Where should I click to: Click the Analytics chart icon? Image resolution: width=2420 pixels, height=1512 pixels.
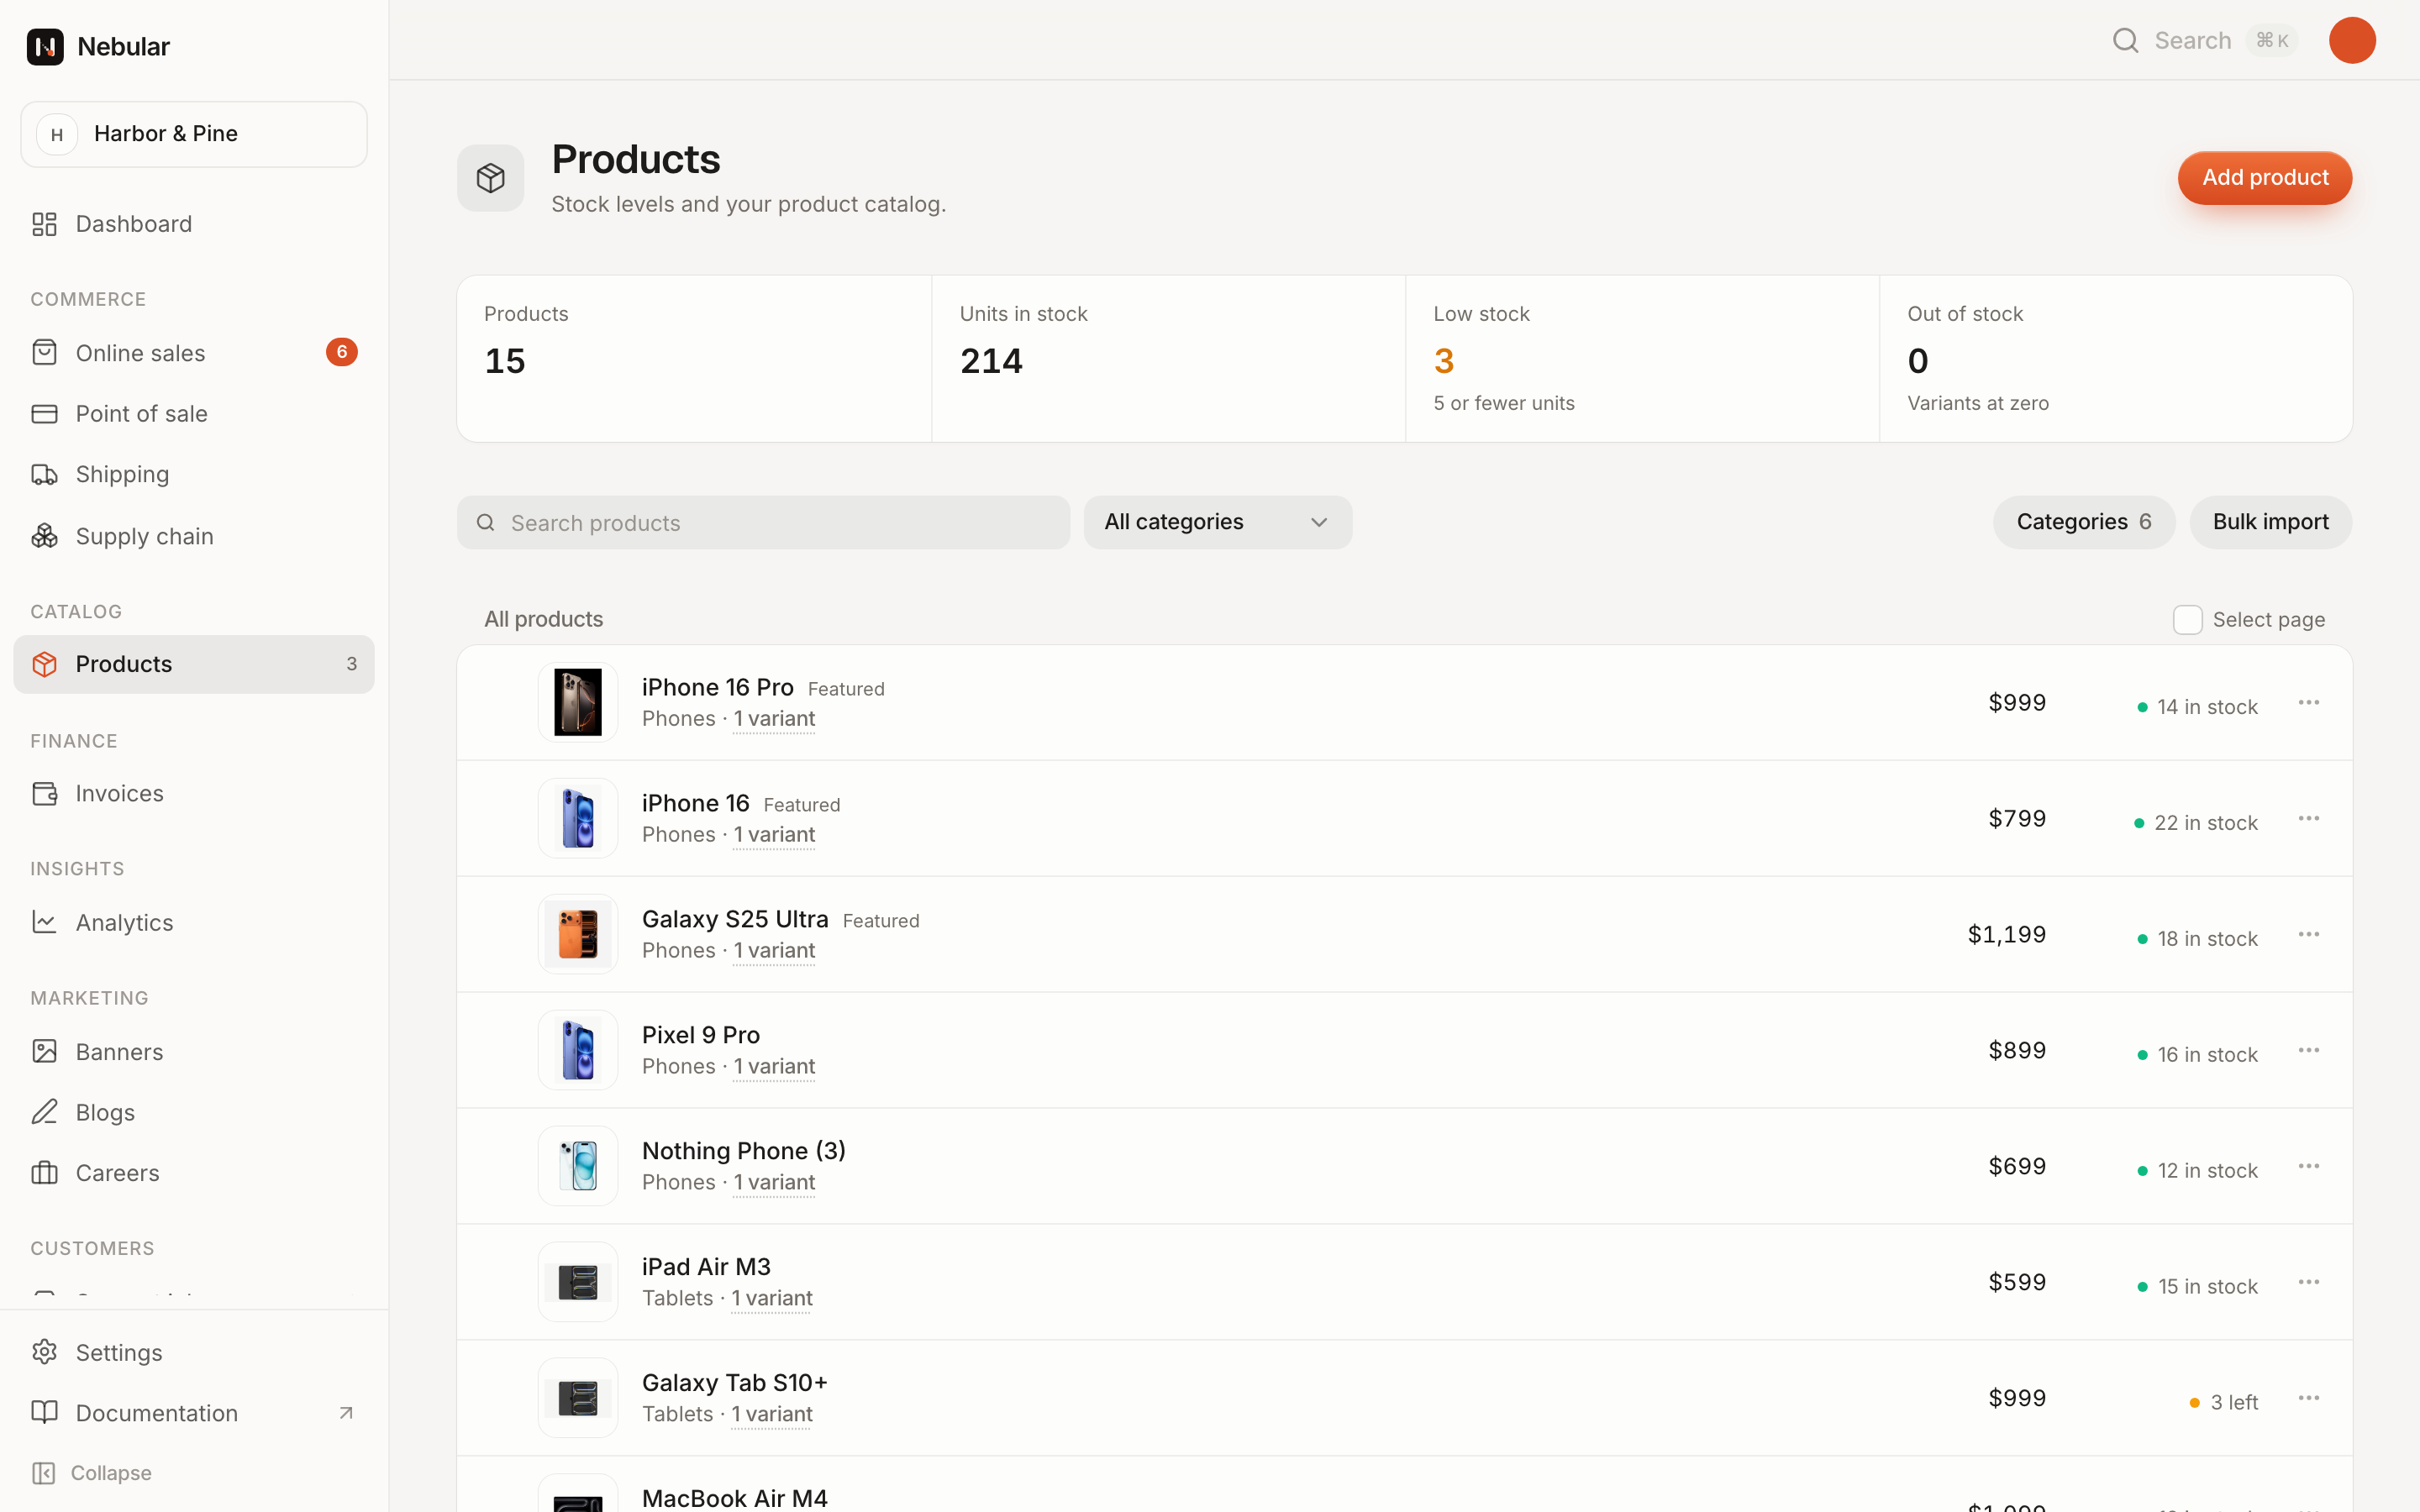coord(44,922)
